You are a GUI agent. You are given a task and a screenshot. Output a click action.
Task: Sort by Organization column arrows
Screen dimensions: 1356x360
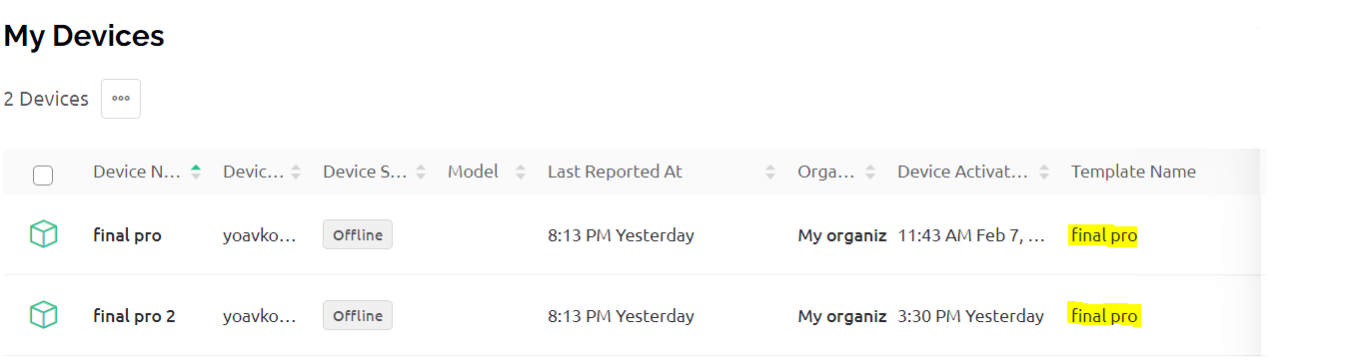tap(870, 172)
